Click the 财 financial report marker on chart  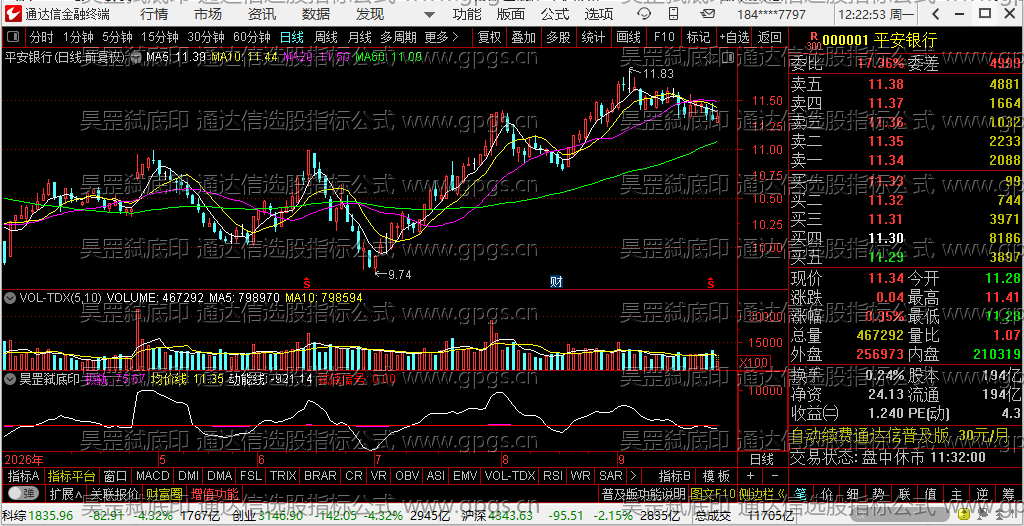pyautogui.click(x=556, y=282)
